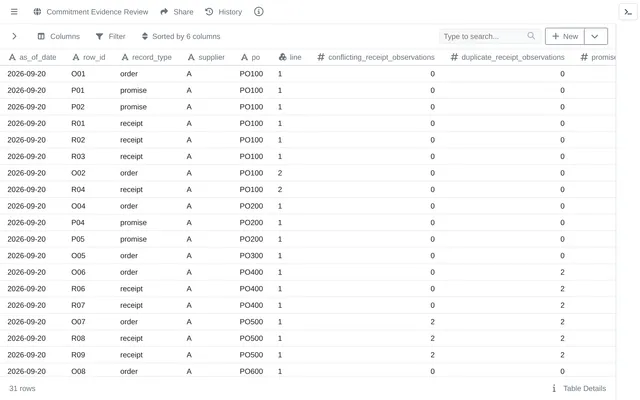Add a New record
Viewport: 640px width, 400px height.
coord(565,36)
